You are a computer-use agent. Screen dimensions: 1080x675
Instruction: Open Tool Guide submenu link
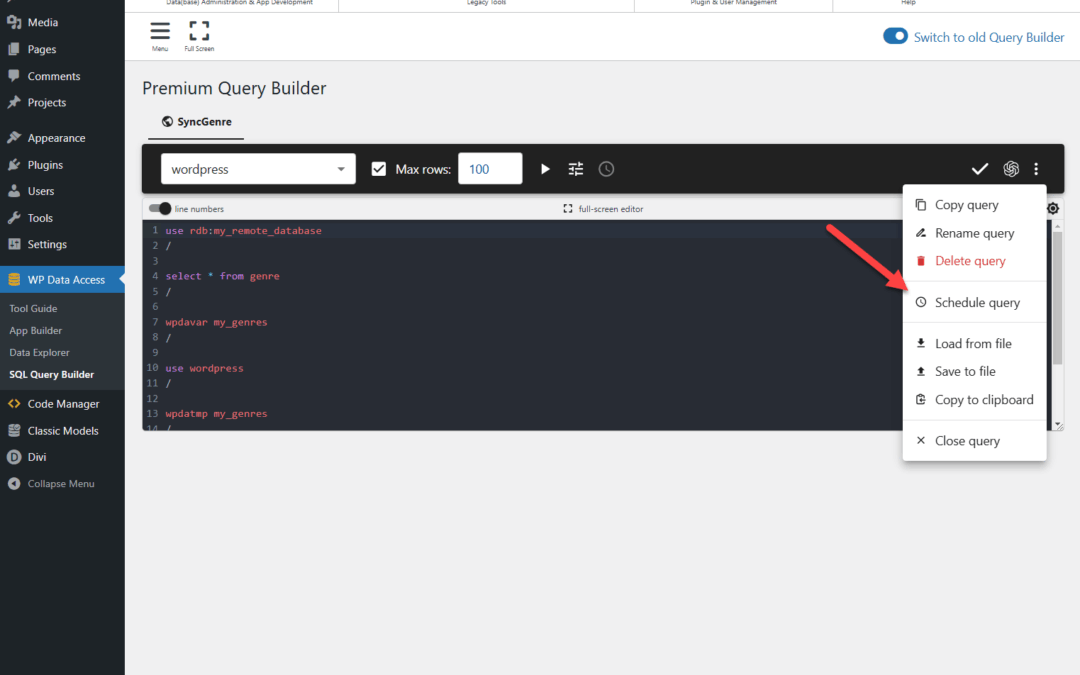[x=33, y=309]
